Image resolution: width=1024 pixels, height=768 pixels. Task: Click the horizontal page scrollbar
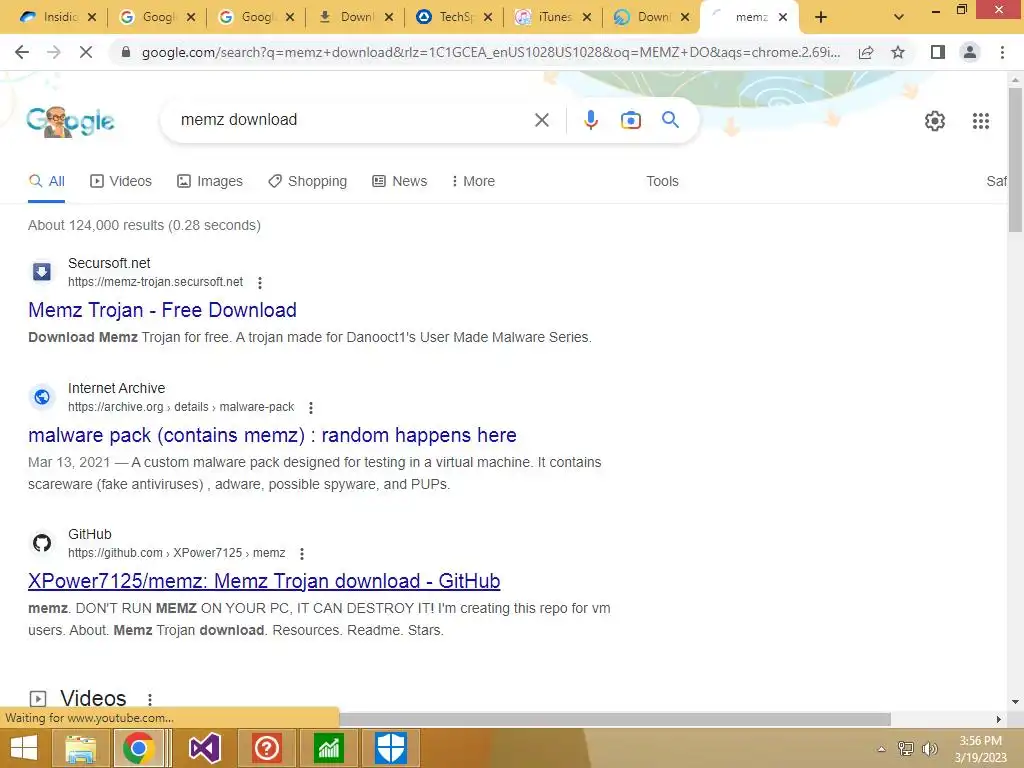pyautogui.click(x=615, y=719)
